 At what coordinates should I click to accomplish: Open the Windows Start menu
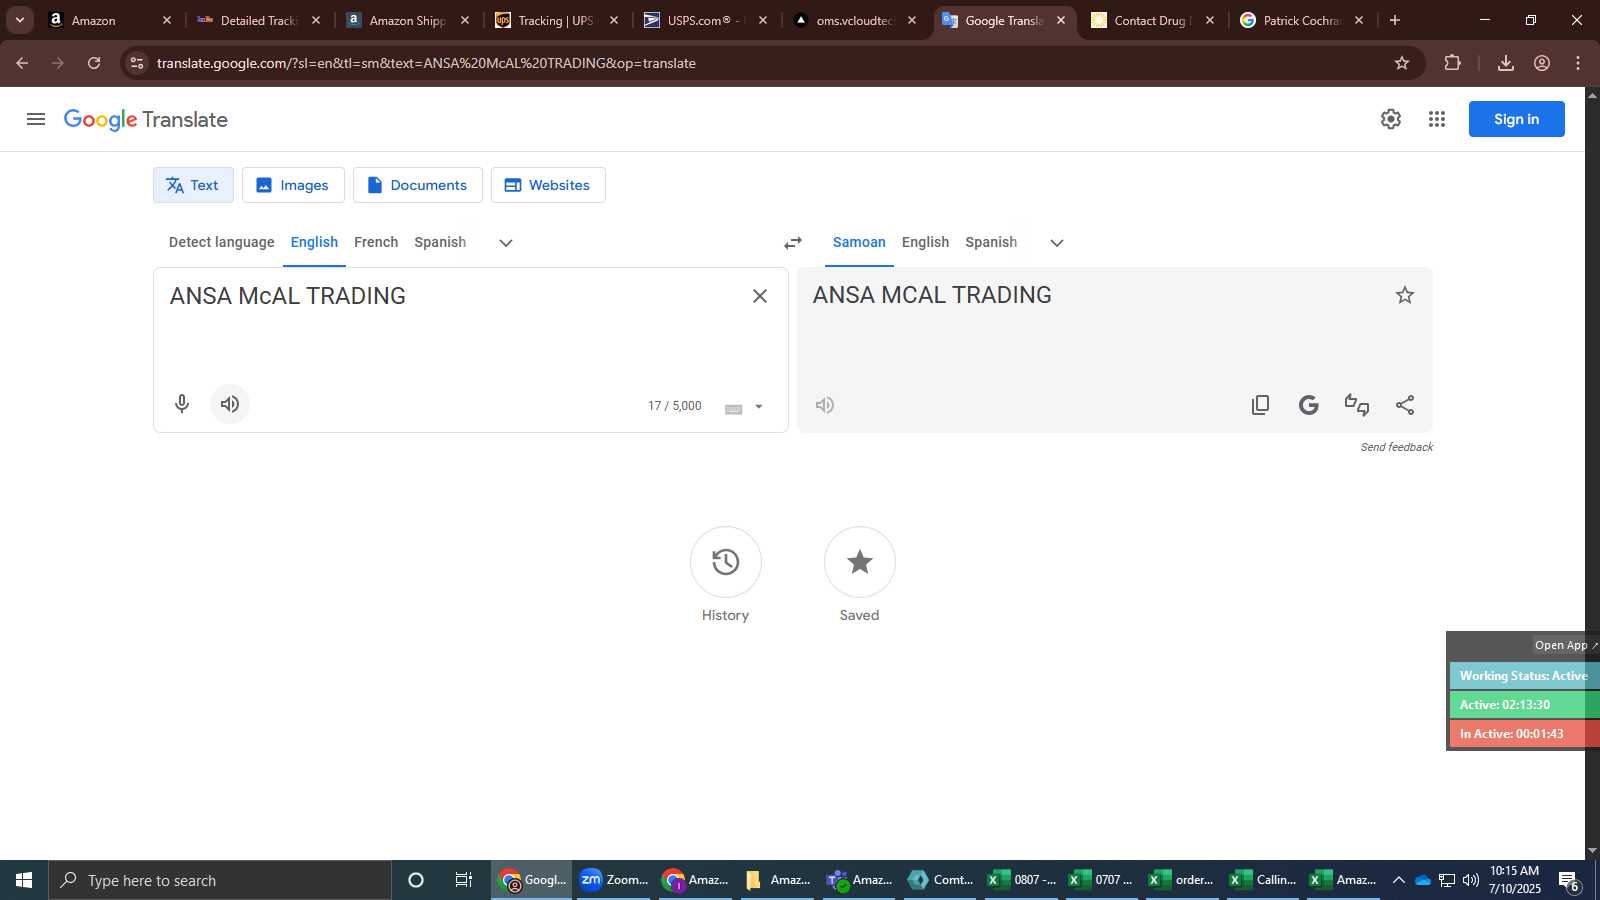click(24, 880)
